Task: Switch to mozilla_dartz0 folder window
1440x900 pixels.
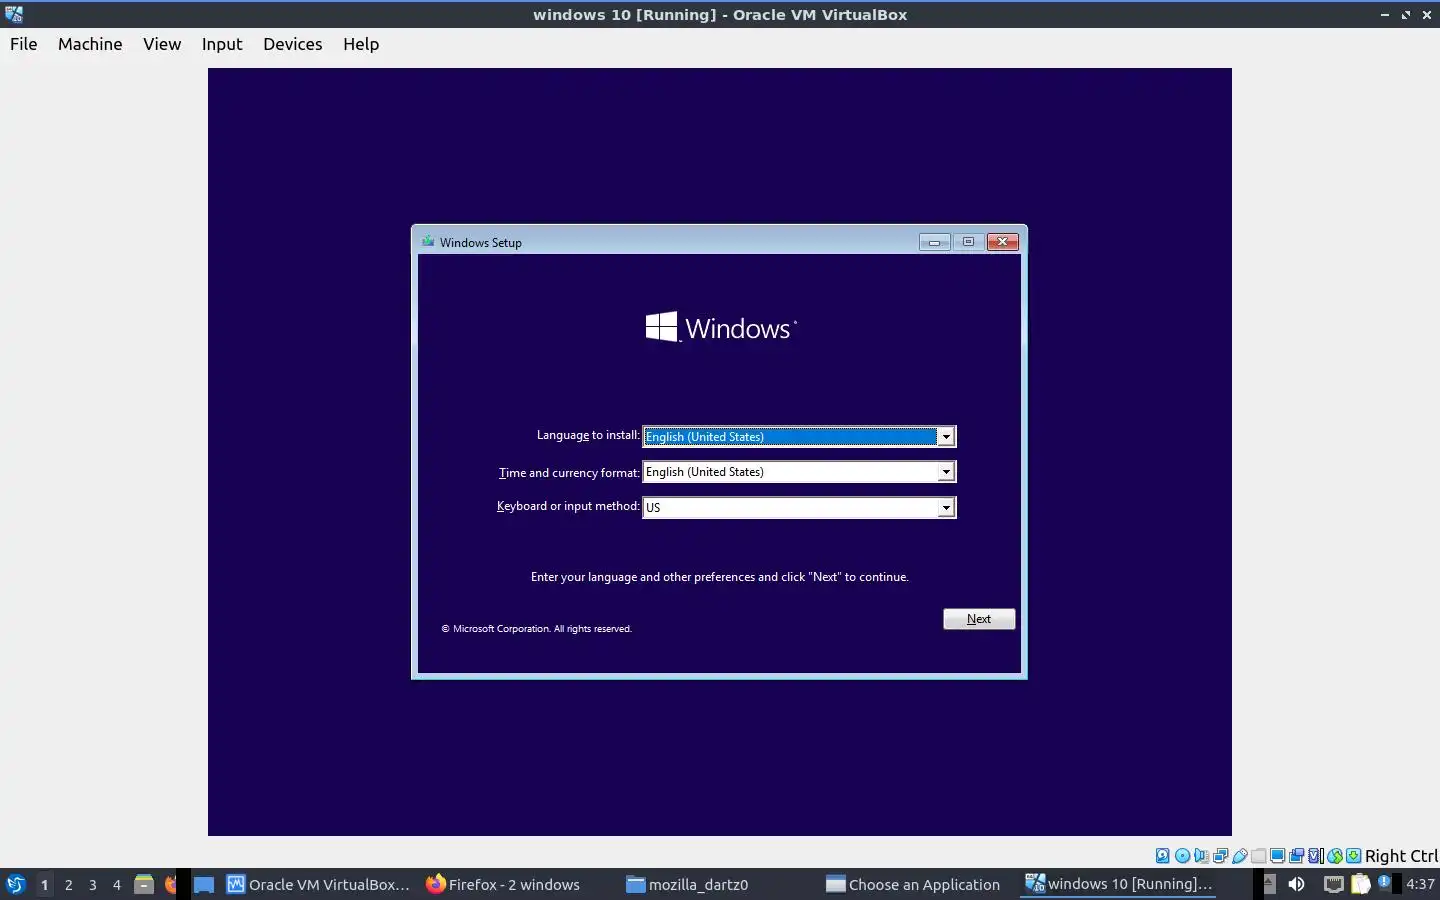Action: 687,884
